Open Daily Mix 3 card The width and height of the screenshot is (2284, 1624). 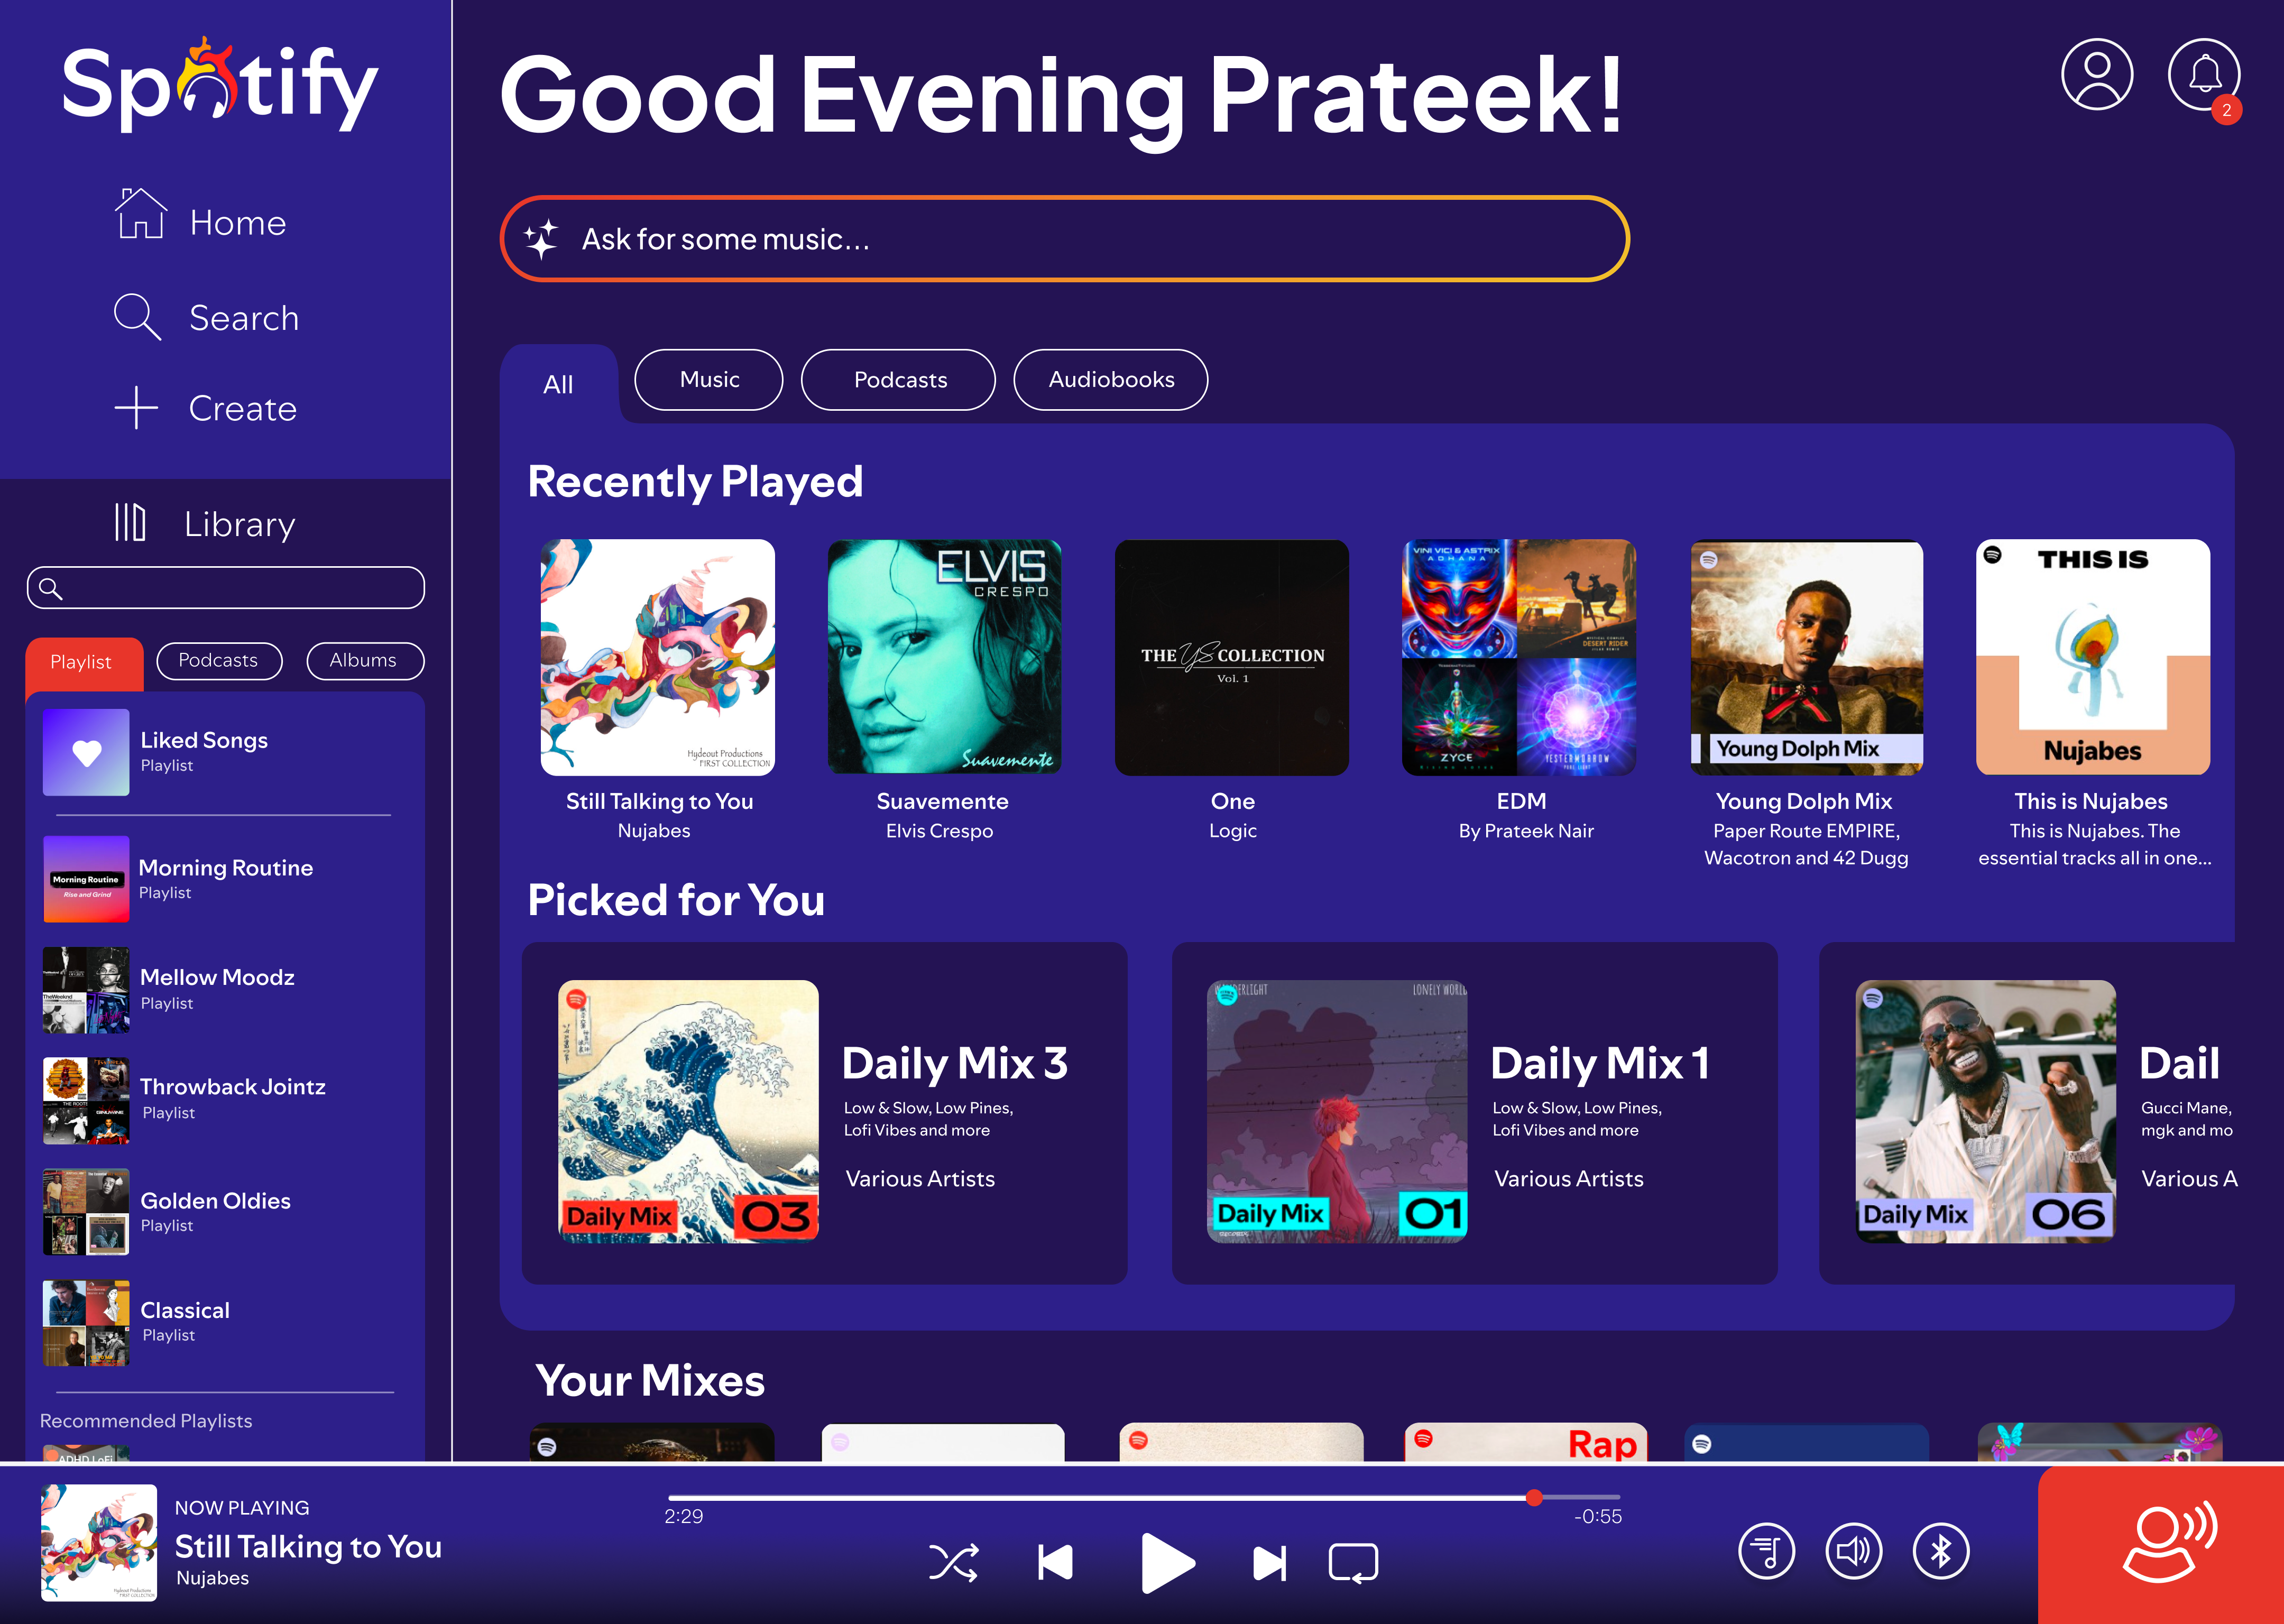[824, 1113]
